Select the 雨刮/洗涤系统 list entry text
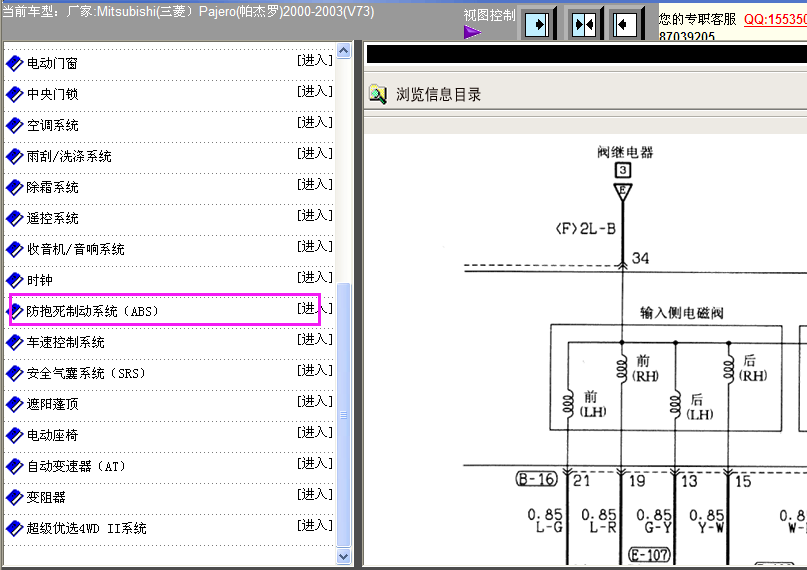The height and width of the screenshot is (570, 807). coord(69,156)
